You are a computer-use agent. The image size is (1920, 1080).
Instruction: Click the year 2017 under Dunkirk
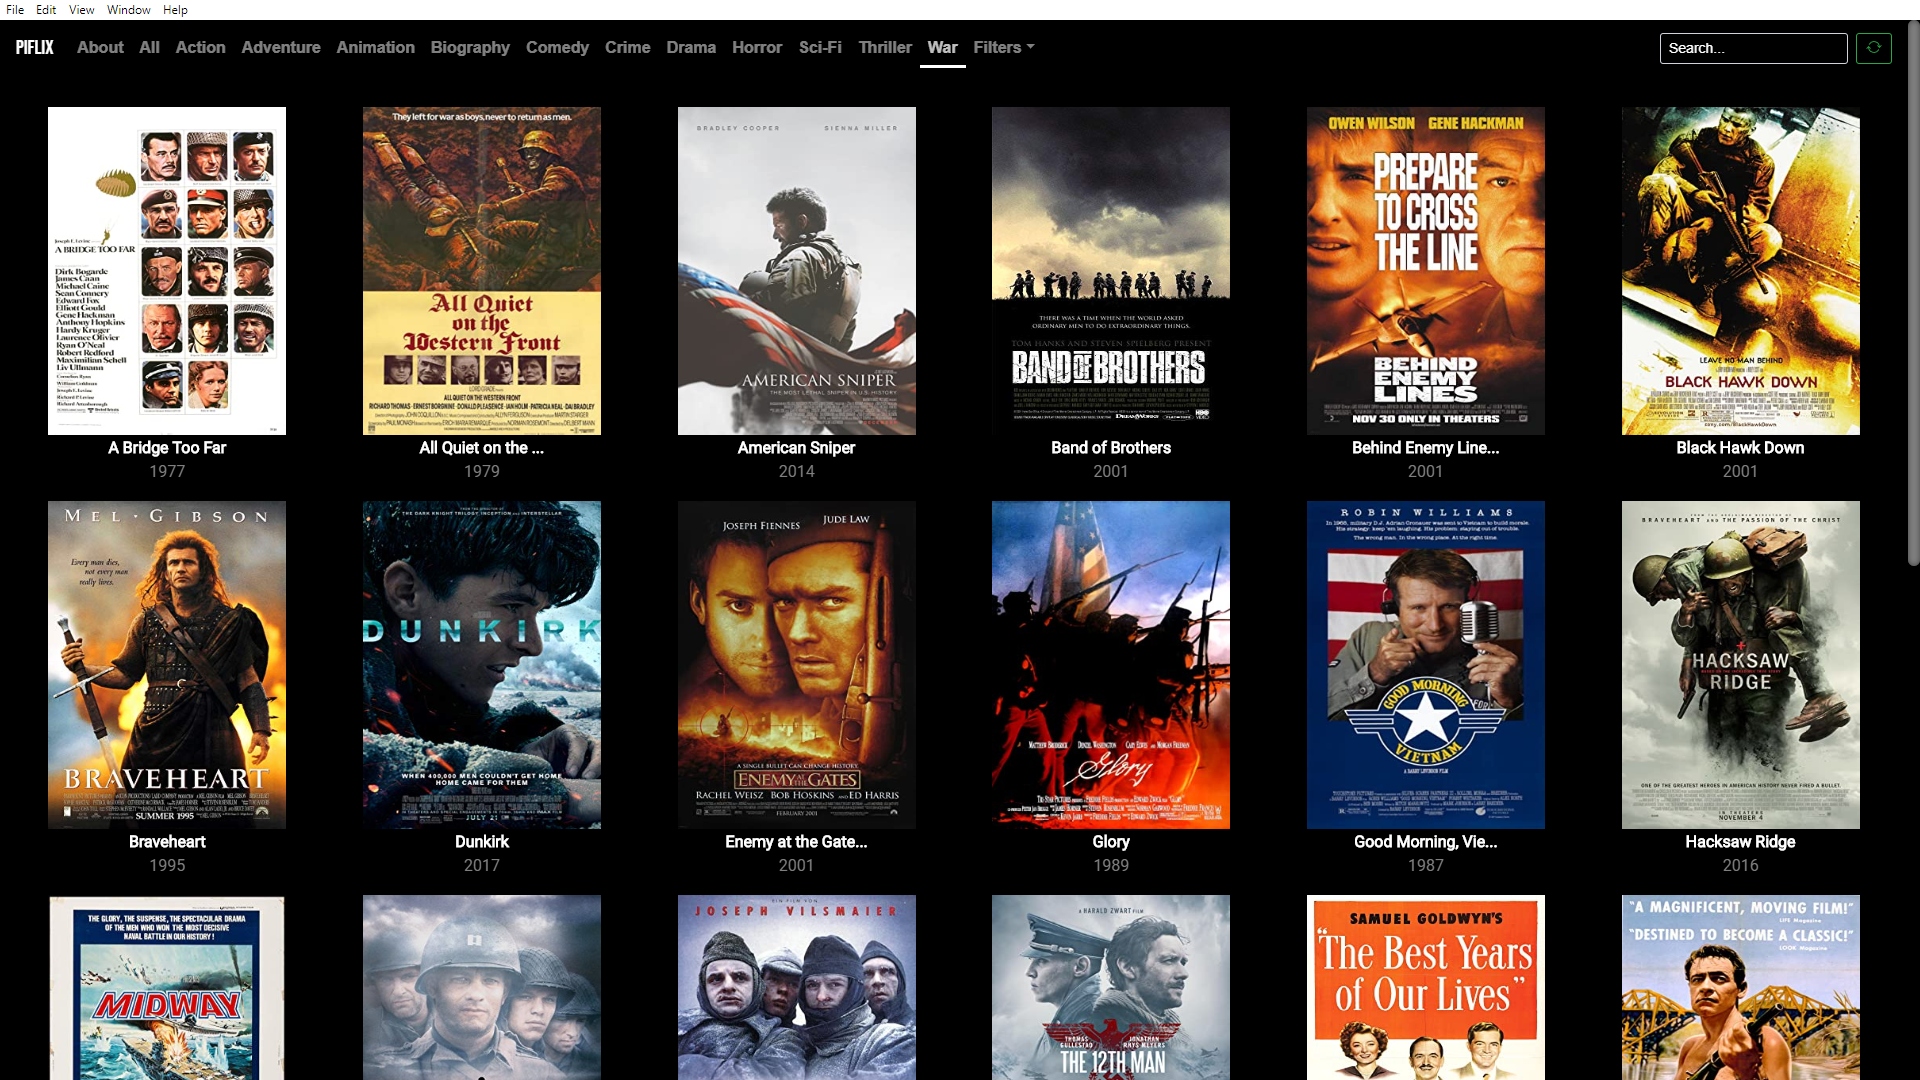click(482, 865)
